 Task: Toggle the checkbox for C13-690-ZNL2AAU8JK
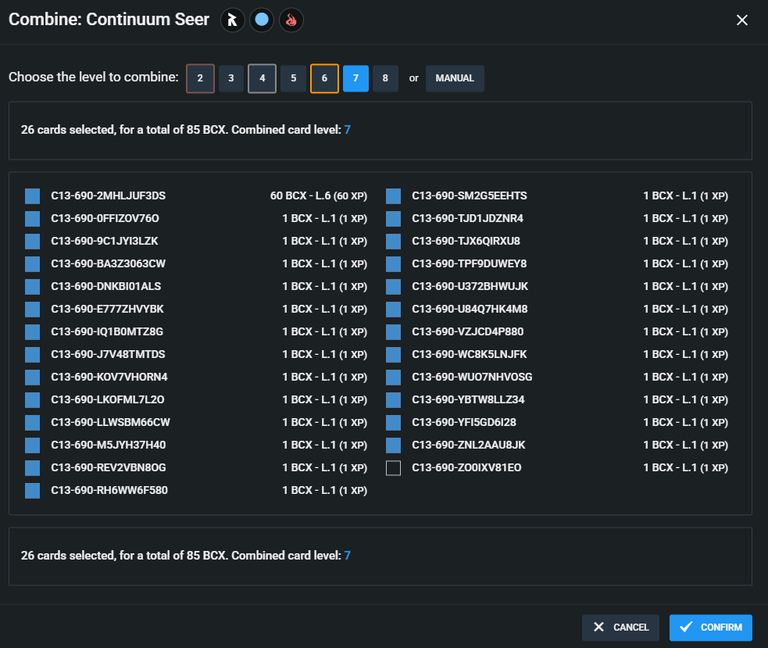pyautogui.click(x=393, y=445)
